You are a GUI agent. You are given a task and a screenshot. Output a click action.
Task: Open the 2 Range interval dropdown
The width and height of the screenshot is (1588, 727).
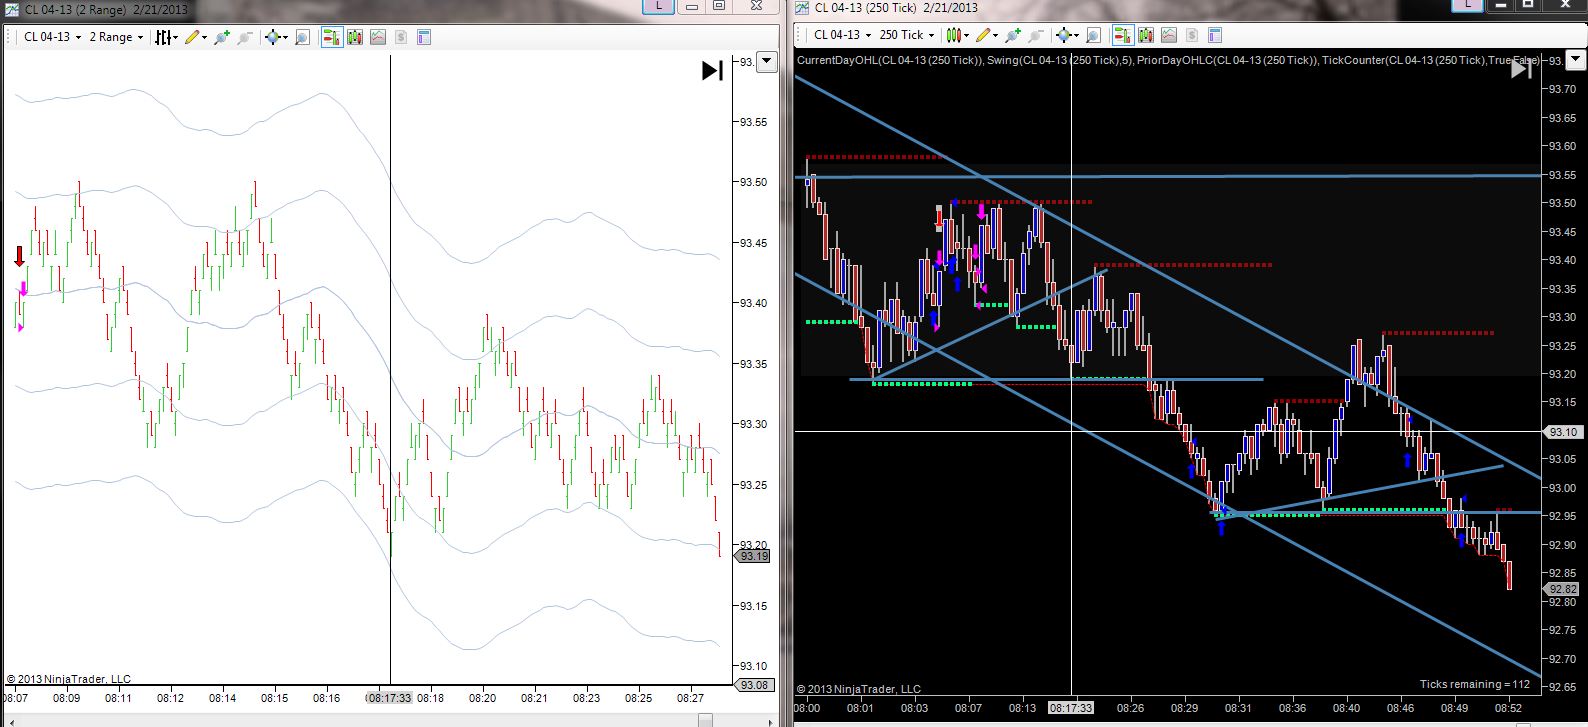pos(116,37)
